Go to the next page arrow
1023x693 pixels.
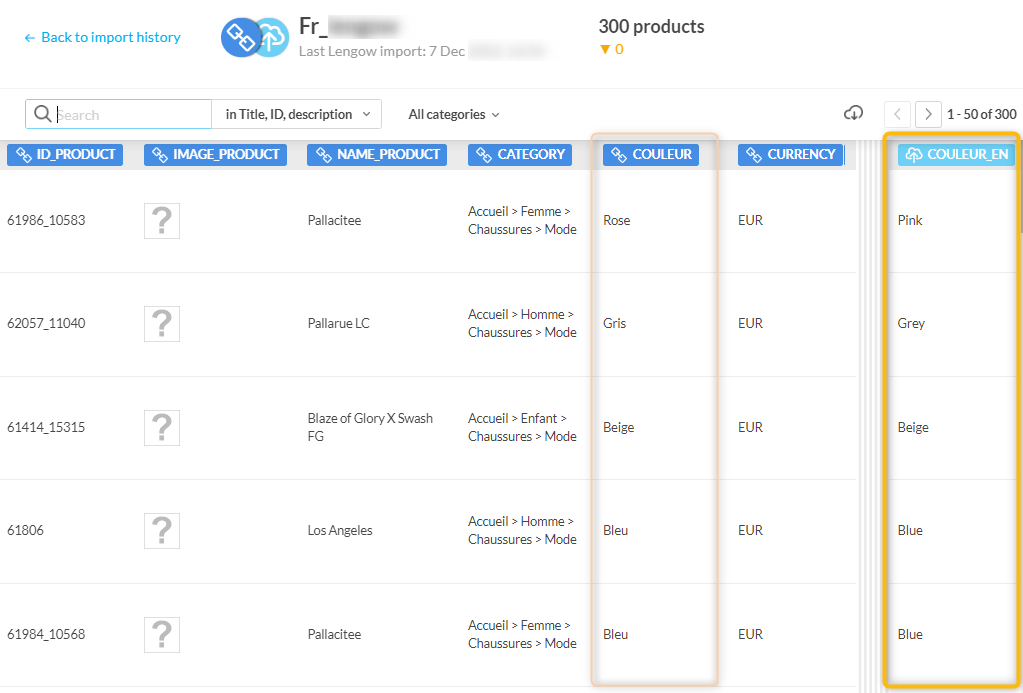928,114
